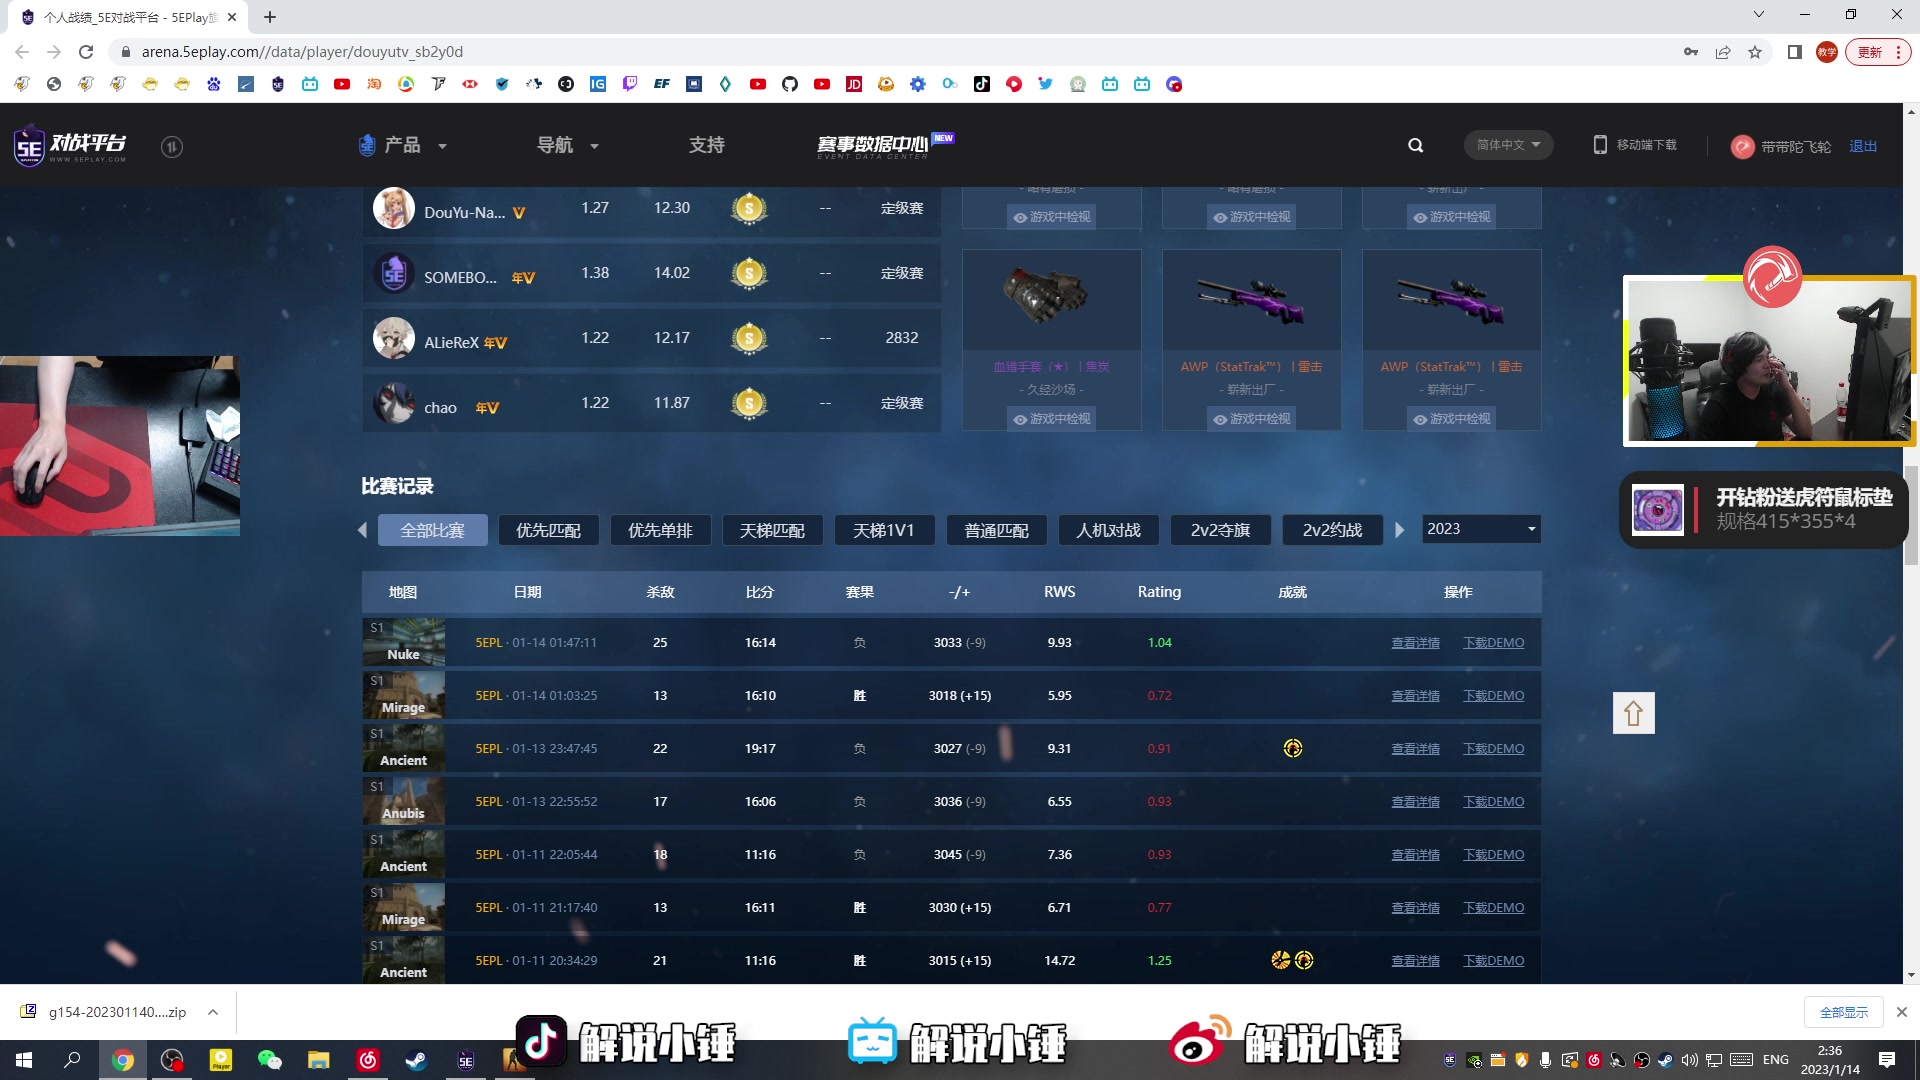Select the 人机对战 match filter tab
Screen dimensions: 1920x1080
1107,530
